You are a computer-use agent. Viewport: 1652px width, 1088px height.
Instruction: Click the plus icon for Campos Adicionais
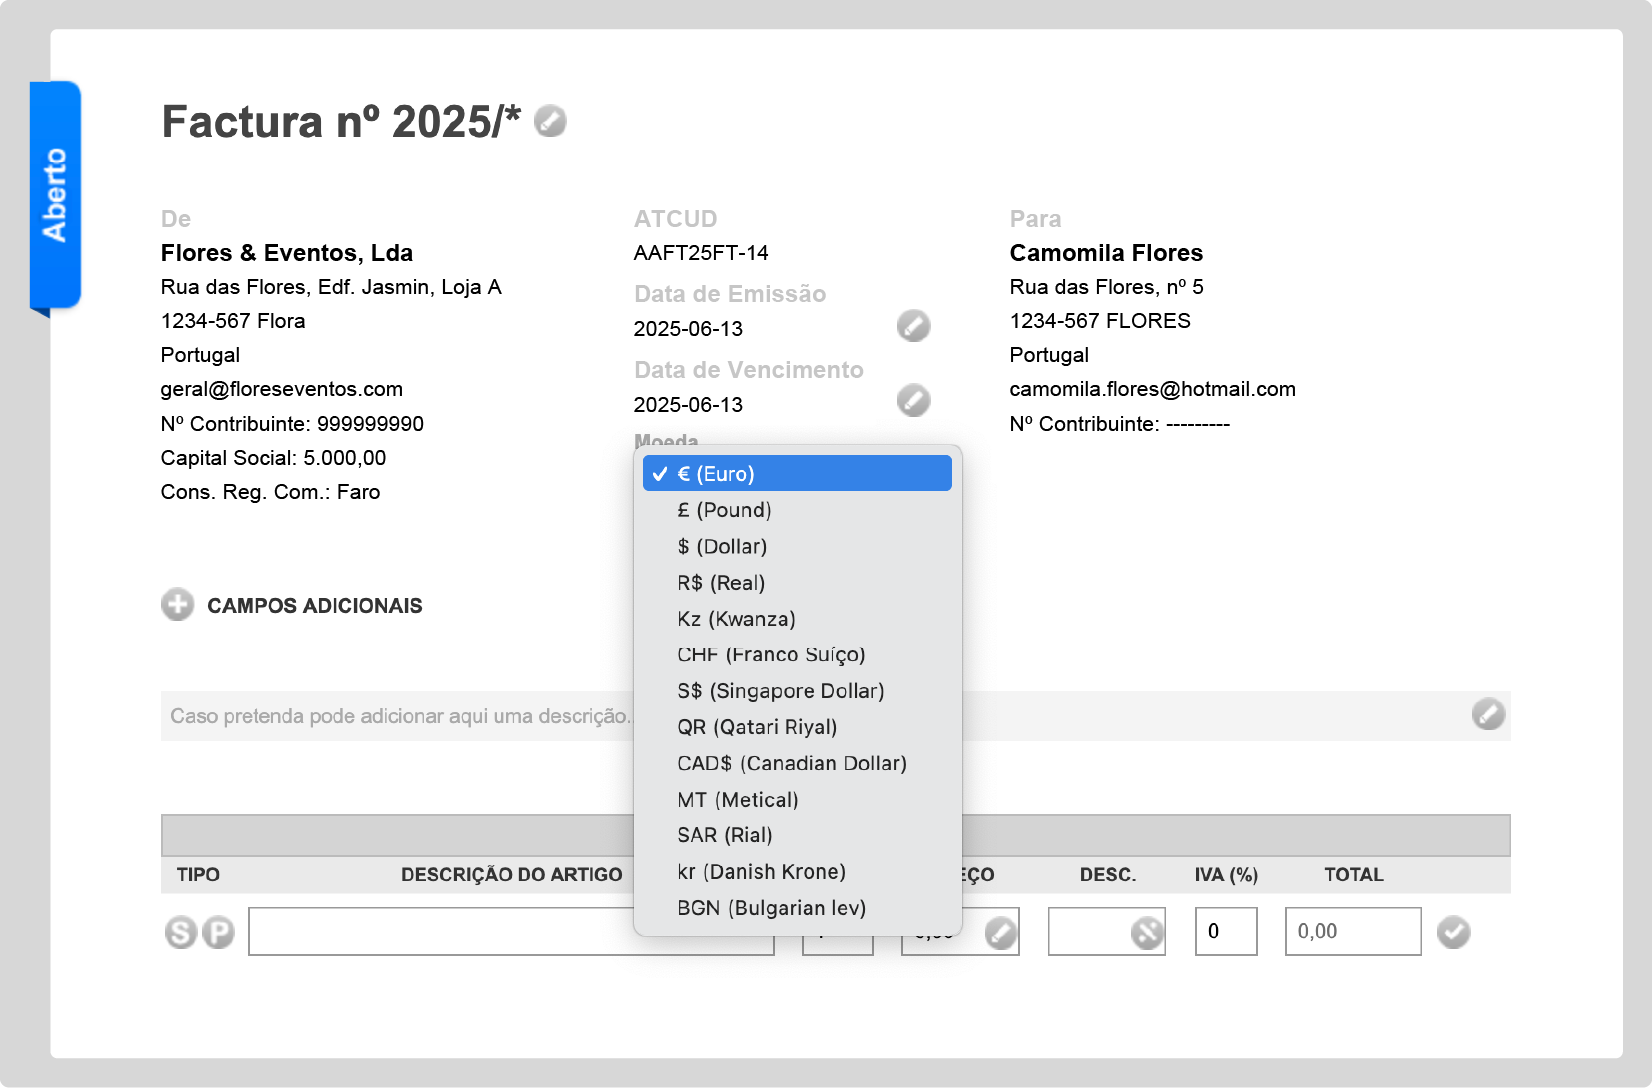[178, 605]
